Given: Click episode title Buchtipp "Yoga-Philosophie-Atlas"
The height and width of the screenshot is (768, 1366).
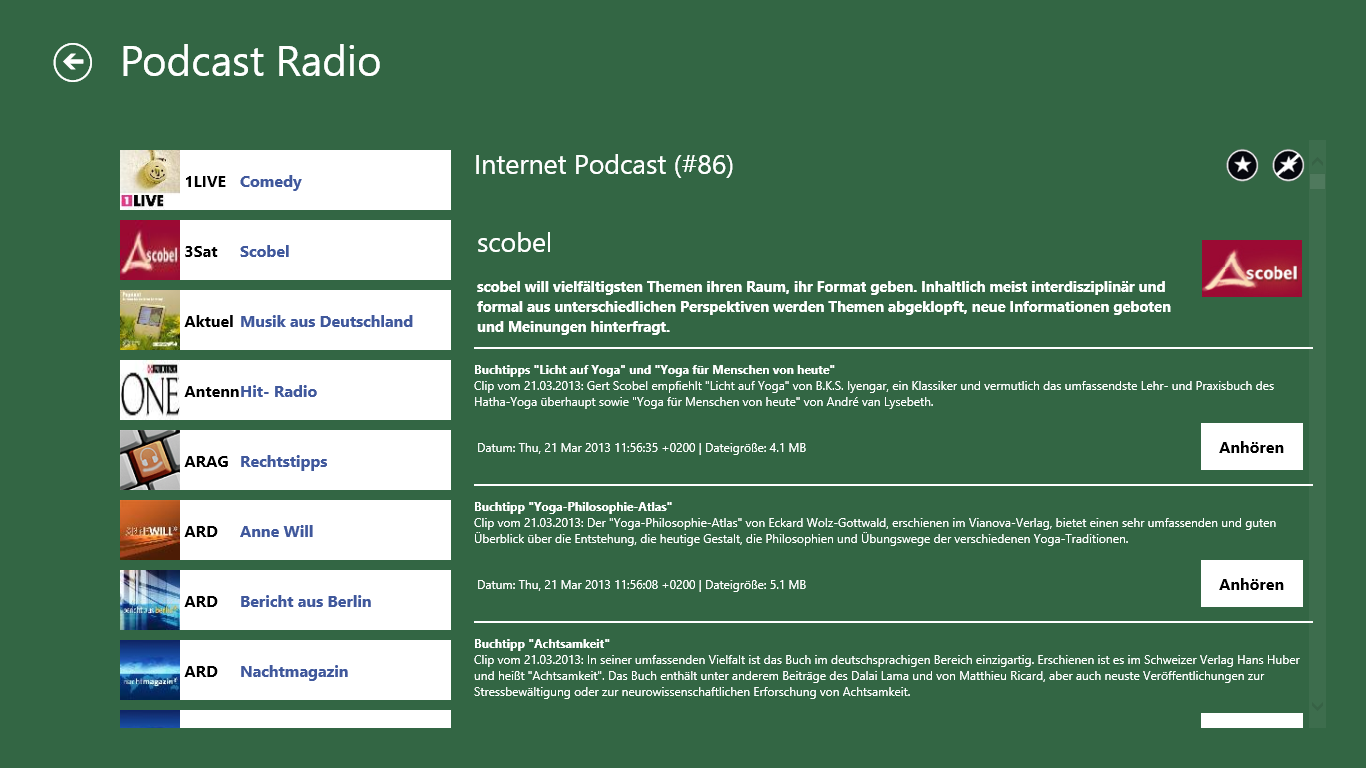Looking at the screenshot, I should coord(573,507).
